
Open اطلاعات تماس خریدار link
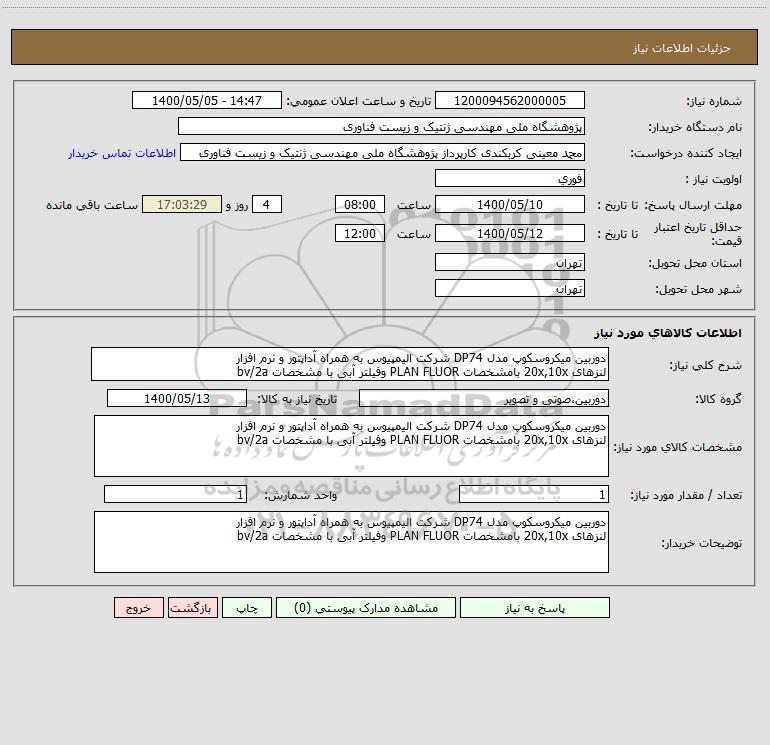pos(122,153)
